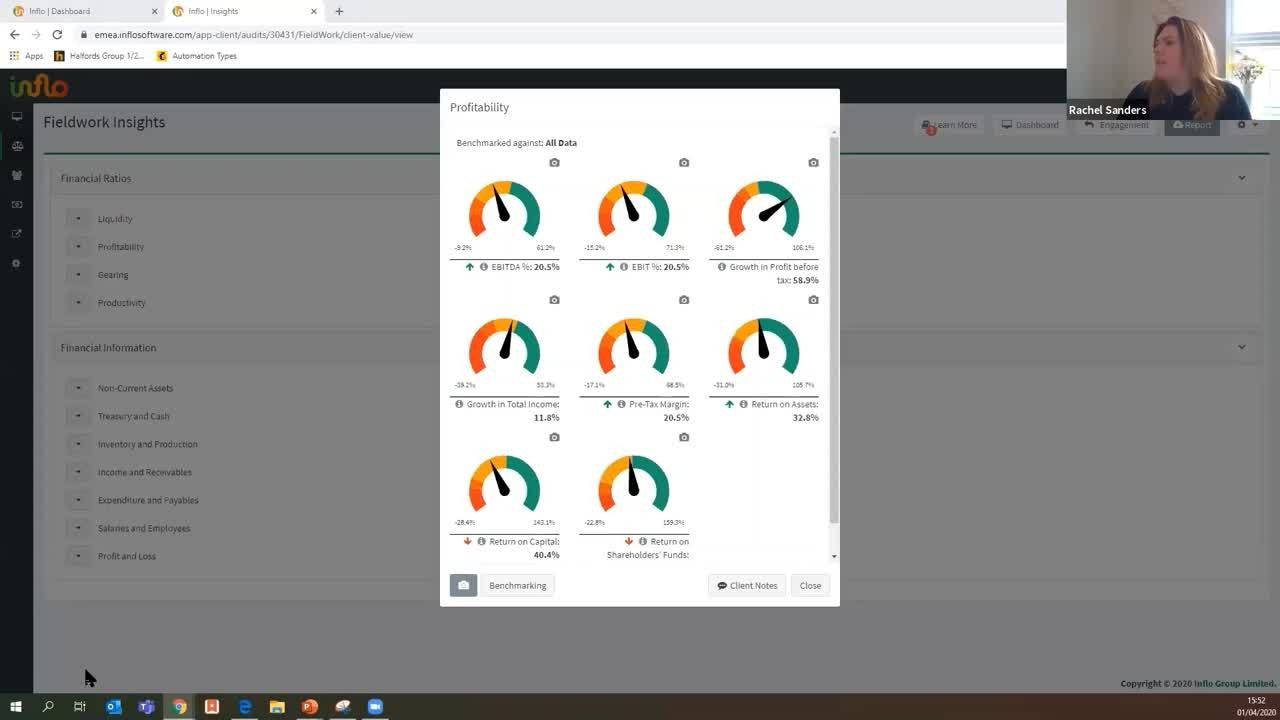
Task: Click info icon beside Growth in Total Income
Action: pos(460,404)
